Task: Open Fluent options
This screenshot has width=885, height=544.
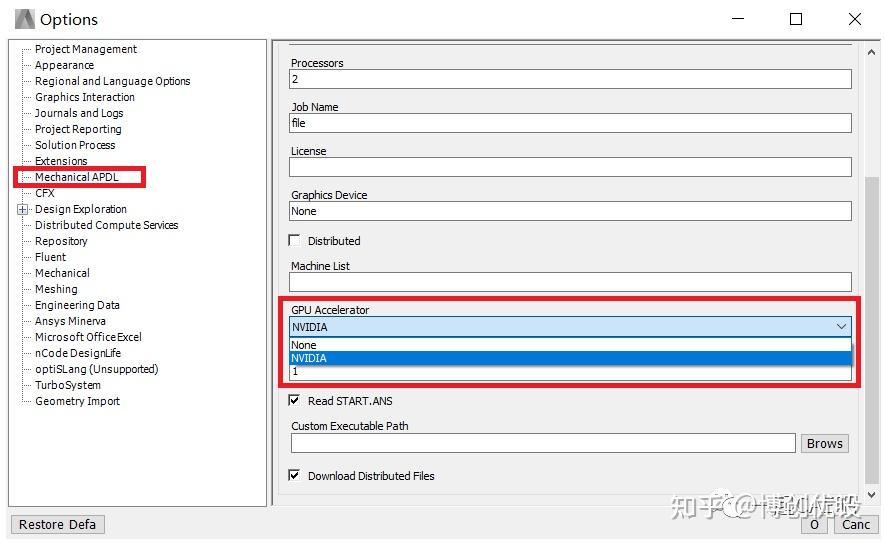Action: coord(50,257)
